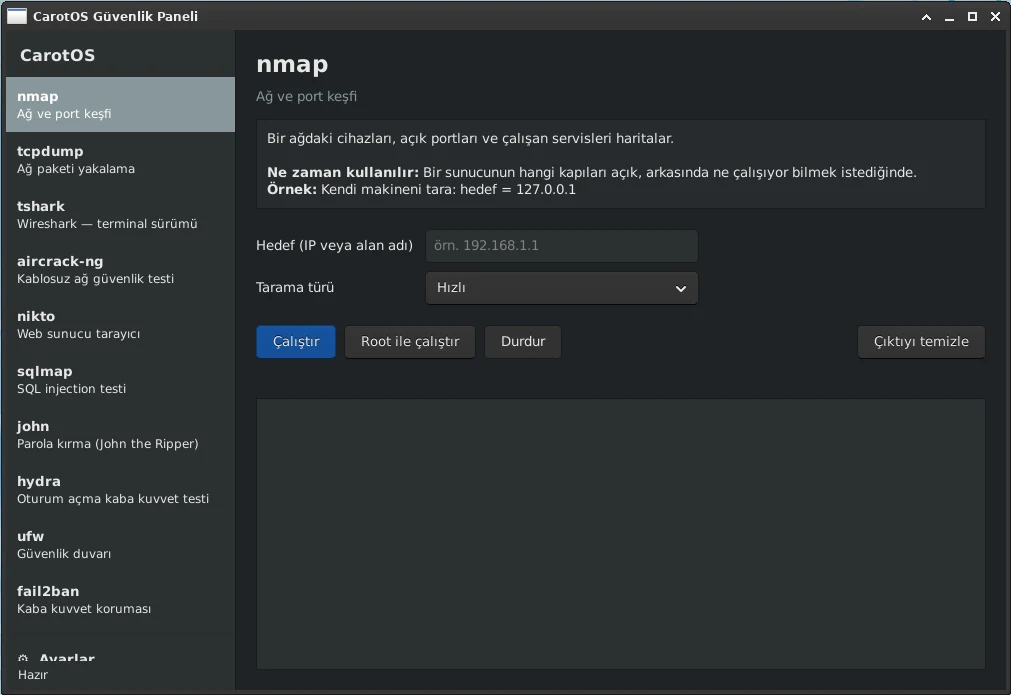Click the CarotOS sidebar heading
Screen dimensions: 1011x695
point(57,55)
